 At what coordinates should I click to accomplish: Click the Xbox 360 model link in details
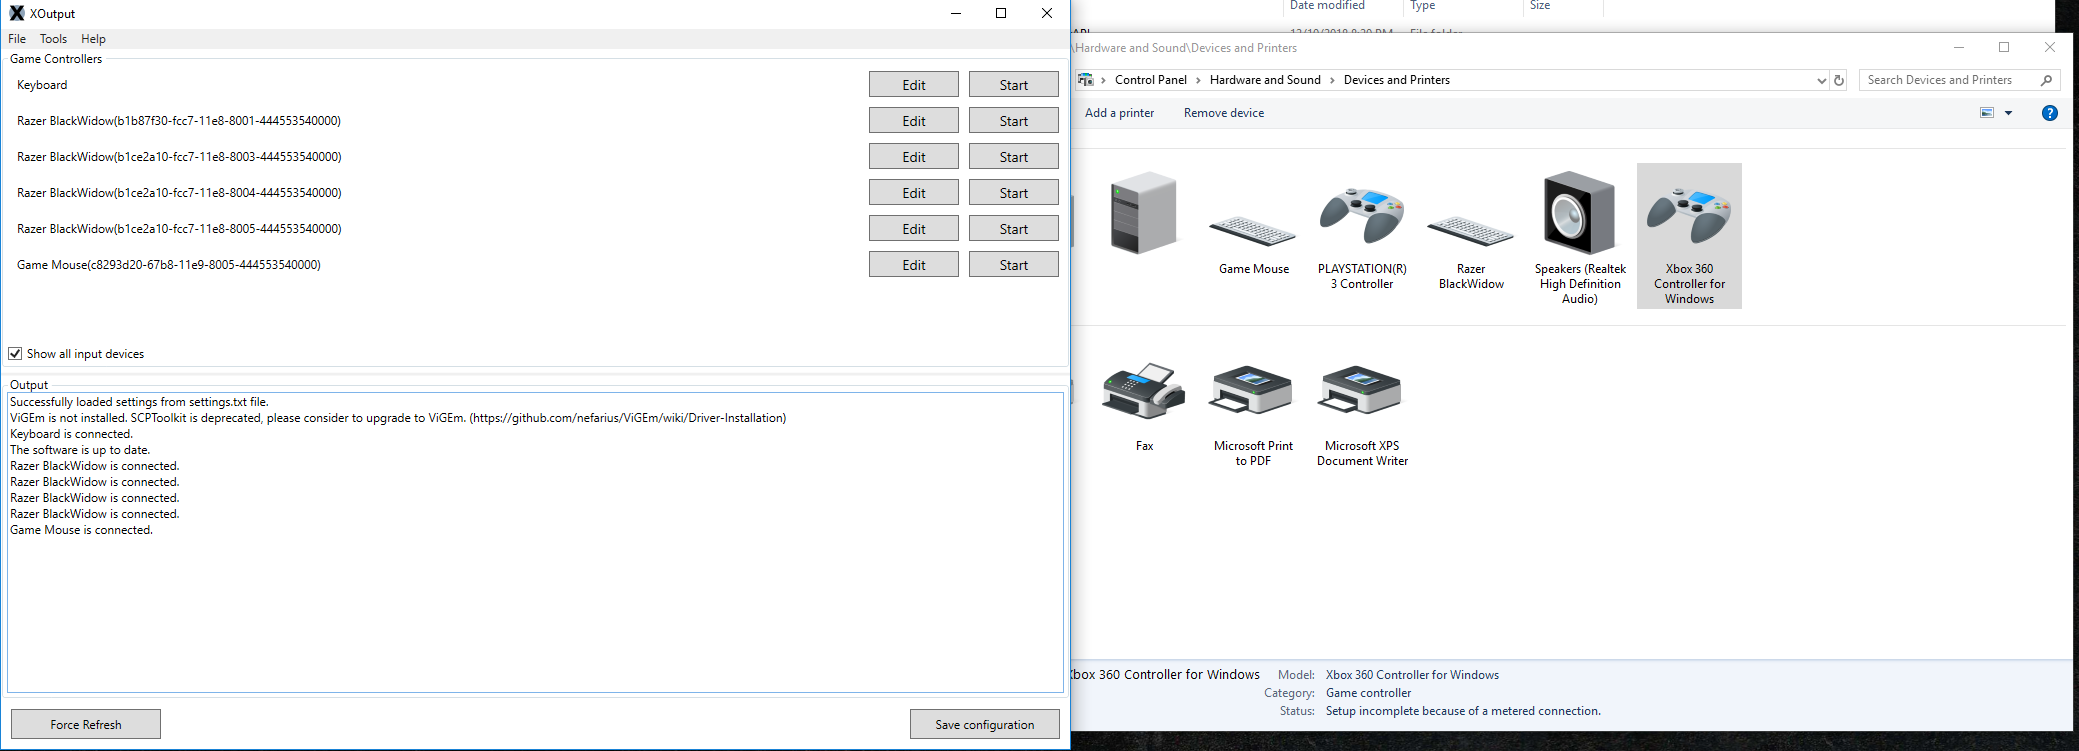(x=1412, y=675)
